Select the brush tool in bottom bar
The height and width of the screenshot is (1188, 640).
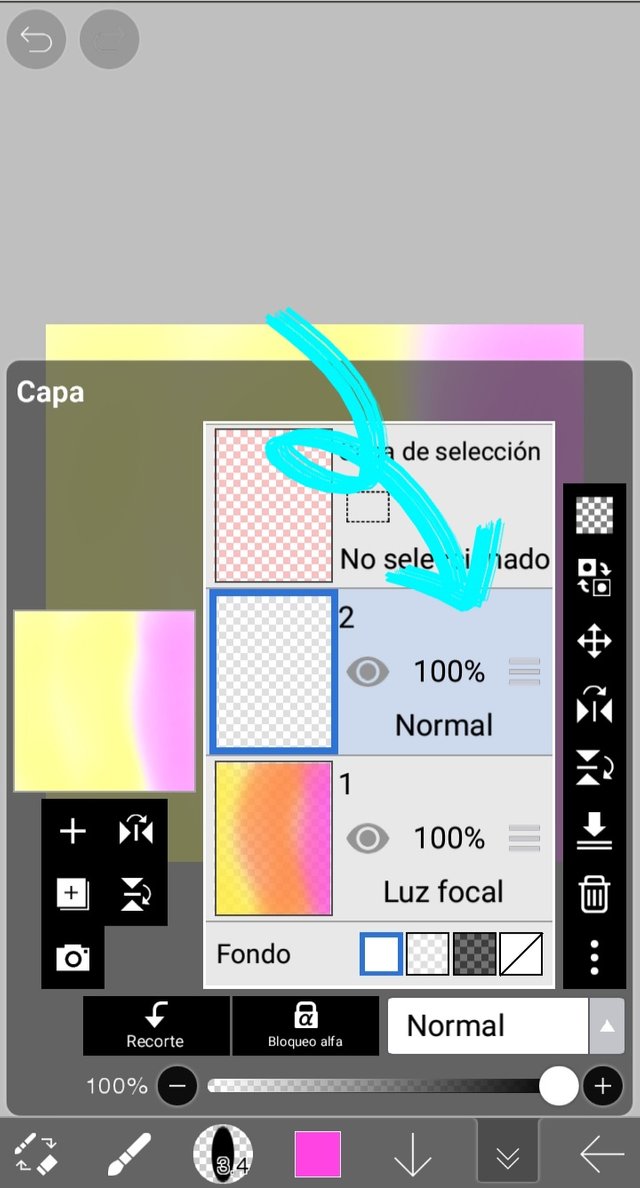point(128,1155)
